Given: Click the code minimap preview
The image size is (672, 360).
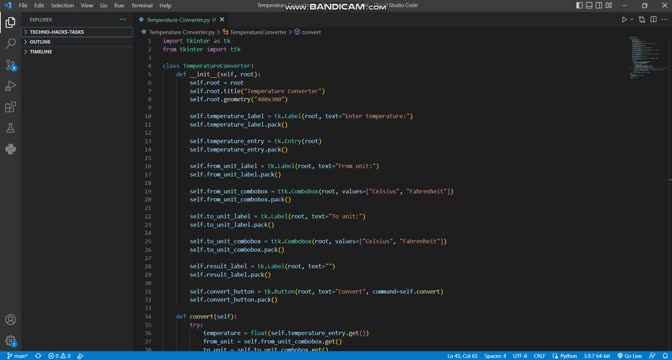Looking at the screenshot, I should (x=647, y=57).
